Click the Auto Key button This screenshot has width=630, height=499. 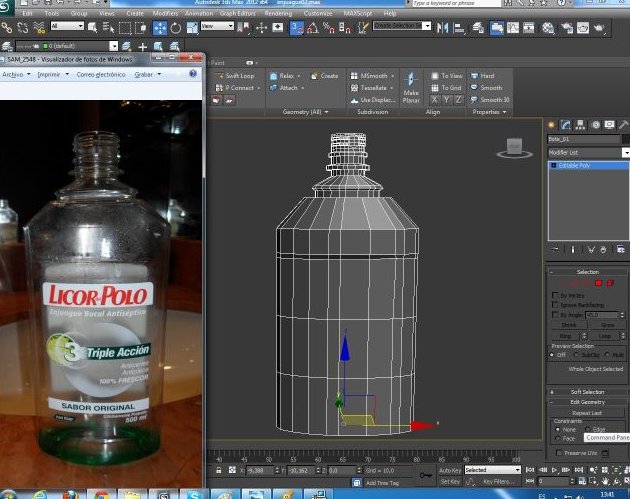coord(450,470)
